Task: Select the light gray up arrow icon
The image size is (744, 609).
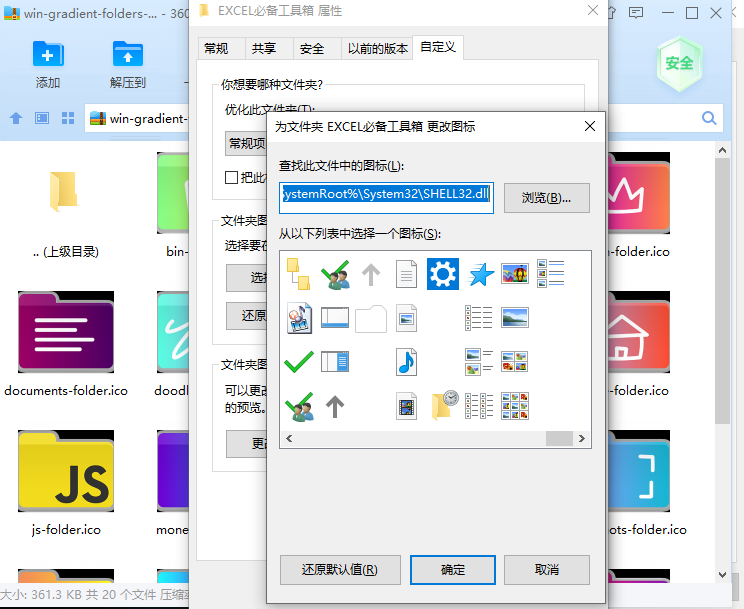Action: point(371,274)
